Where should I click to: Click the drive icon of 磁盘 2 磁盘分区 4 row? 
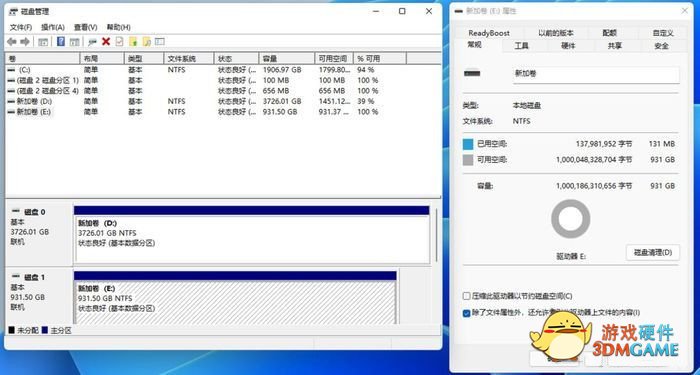click(x=11, y=91)
